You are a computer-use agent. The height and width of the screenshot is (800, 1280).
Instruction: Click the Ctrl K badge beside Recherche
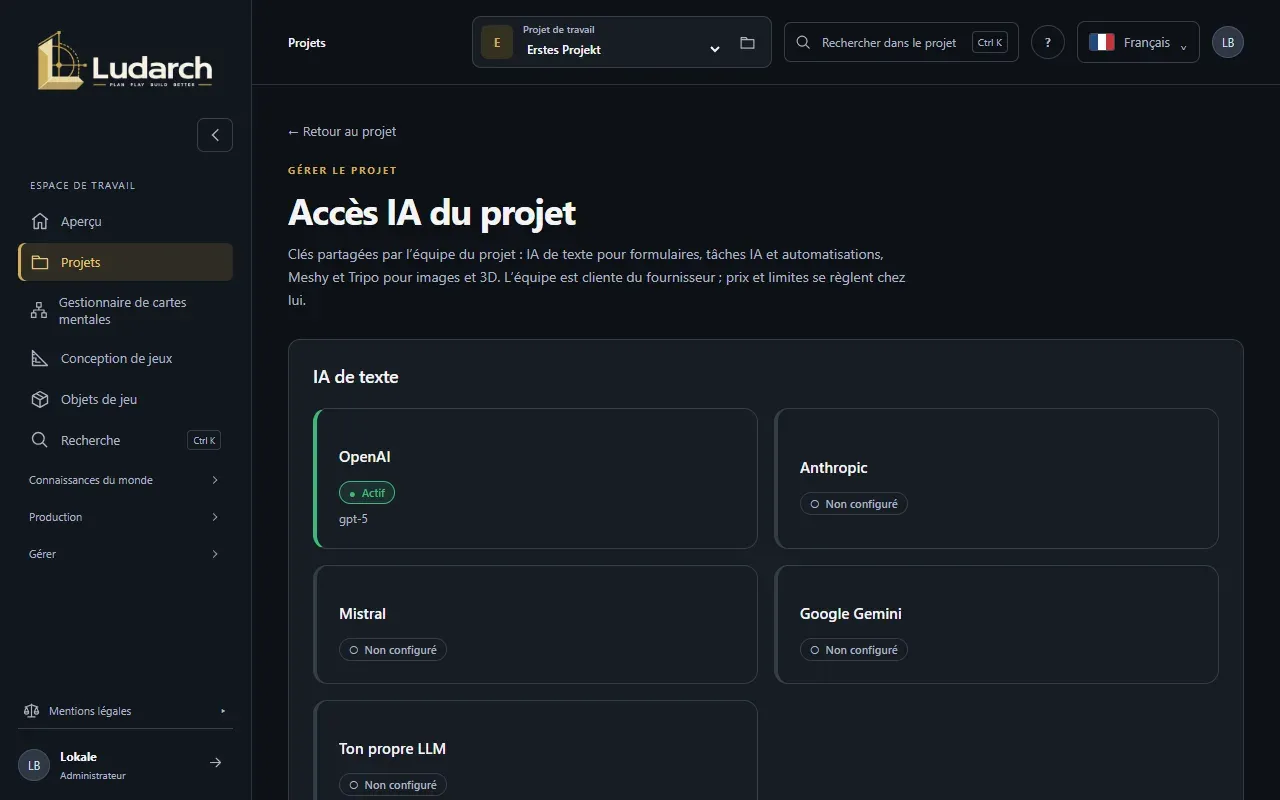(204, 440)
